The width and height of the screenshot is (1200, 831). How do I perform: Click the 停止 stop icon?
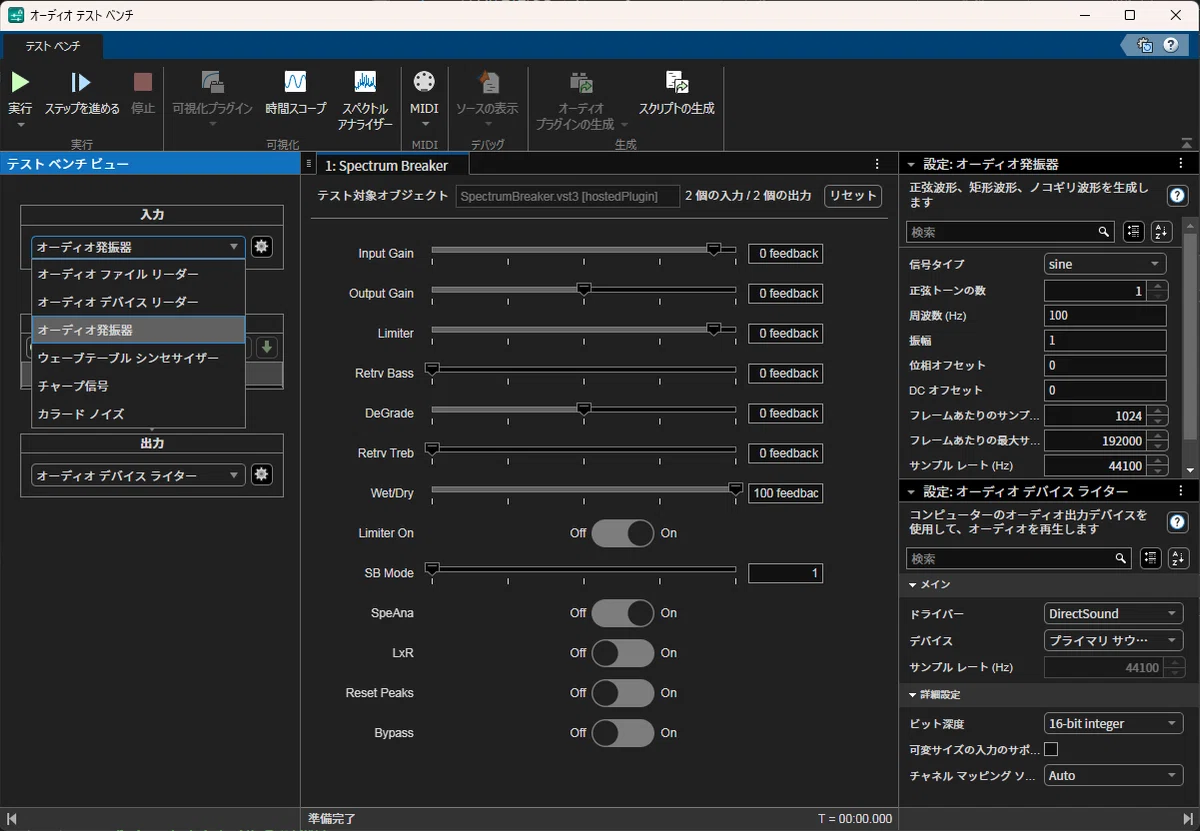143,82
